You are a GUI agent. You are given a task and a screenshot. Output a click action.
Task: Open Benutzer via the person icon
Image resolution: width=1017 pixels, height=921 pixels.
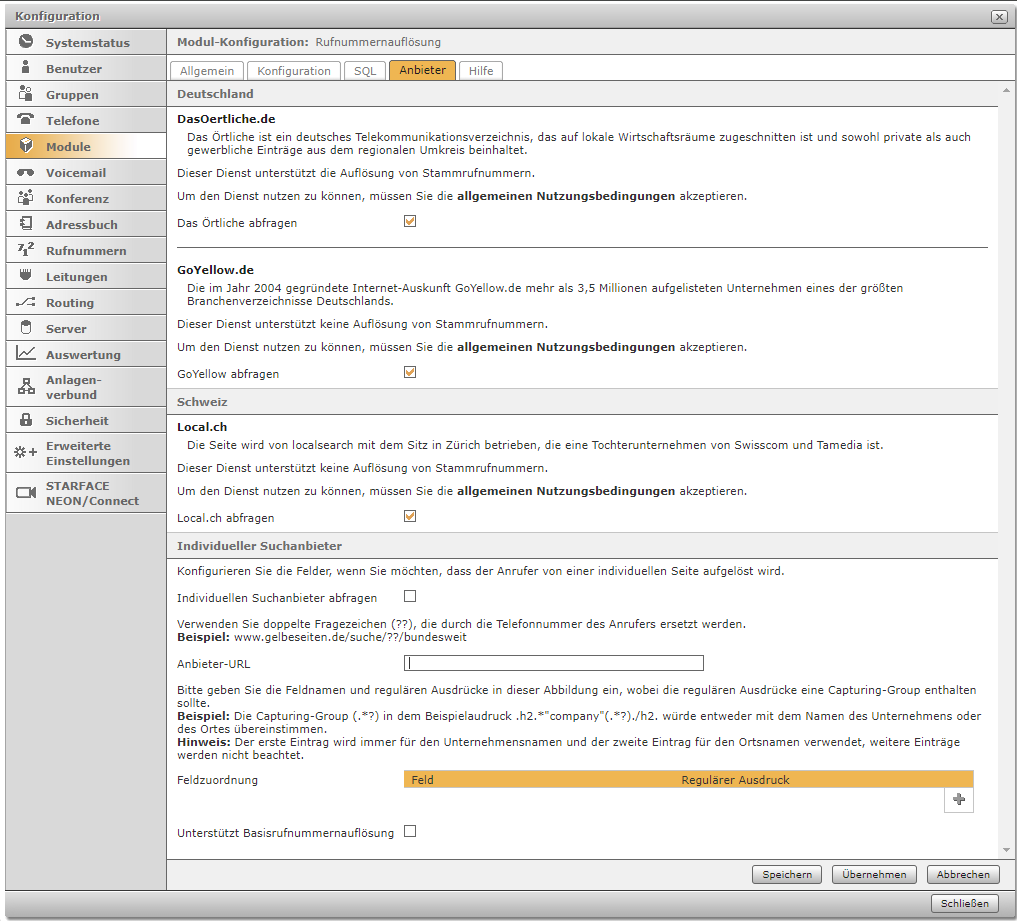coord(26,68)
